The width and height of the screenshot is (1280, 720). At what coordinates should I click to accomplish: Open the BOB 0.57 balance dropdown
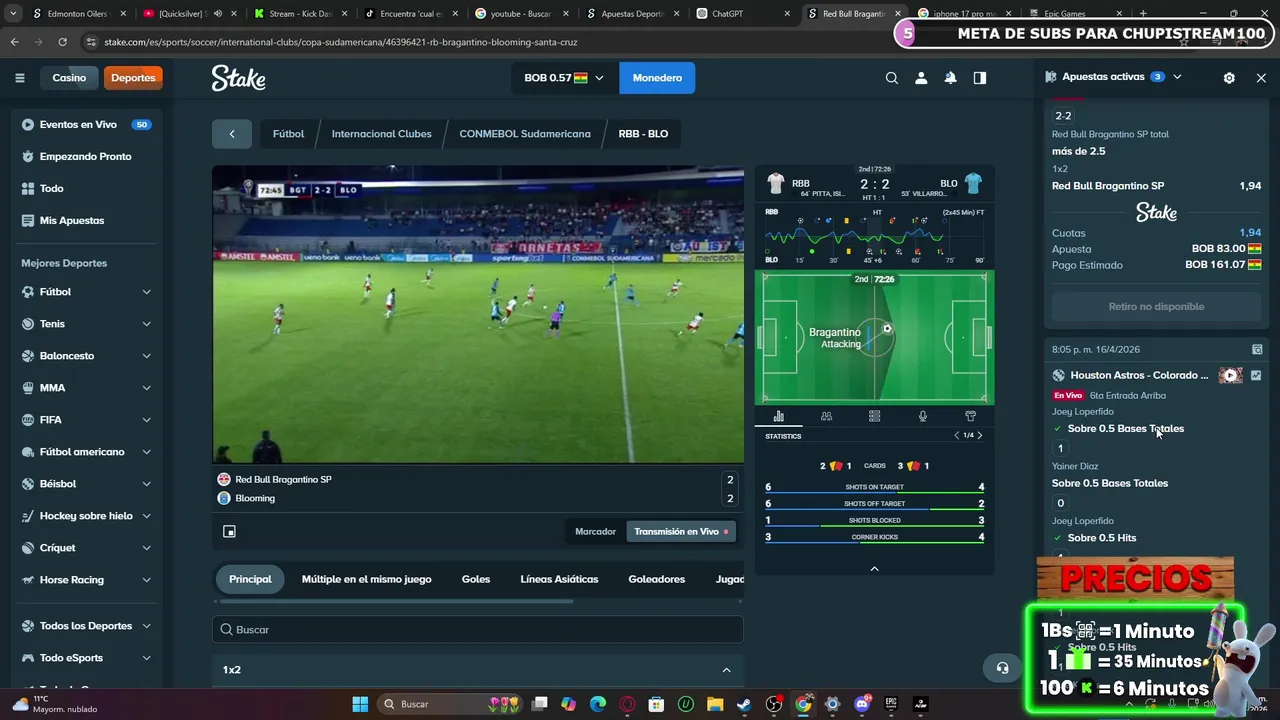564,78
